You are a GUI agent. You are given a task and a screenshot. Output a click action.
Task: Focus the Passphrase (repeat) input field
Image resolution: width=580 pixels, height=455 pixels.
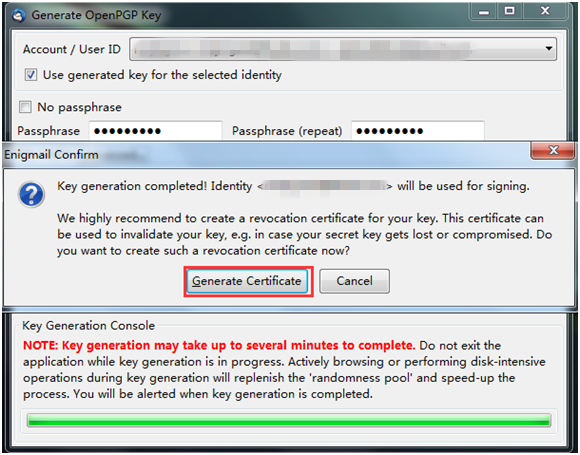pyautogui.click(x=418, y=131)
